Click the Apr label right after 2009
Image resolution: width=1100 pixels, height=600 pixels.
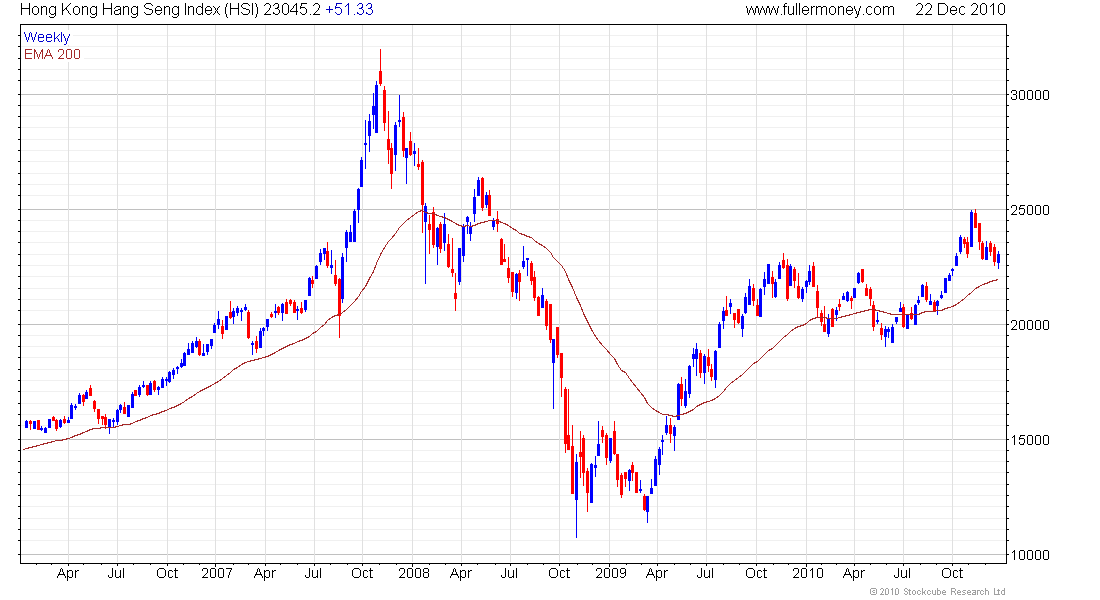click(657, 574)
